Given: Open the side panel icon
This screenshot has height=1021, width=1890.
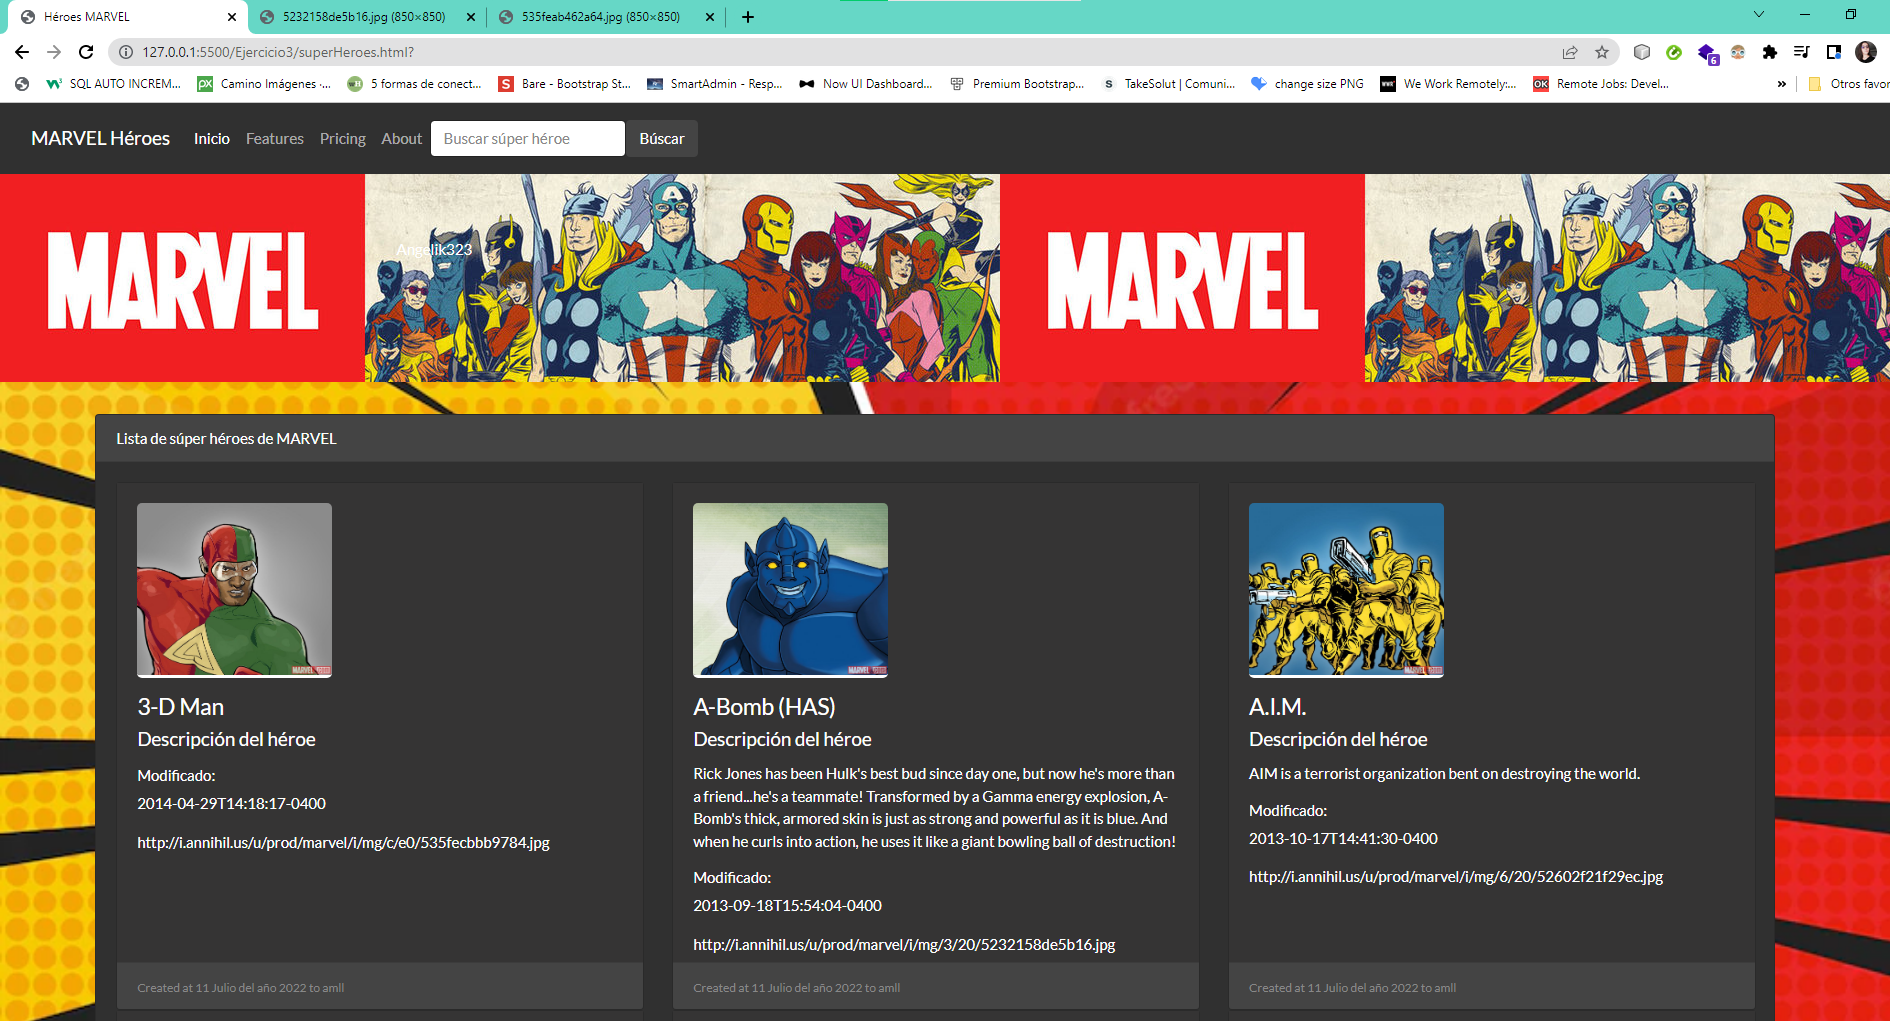Looking at the screenshot, I should (1834, 52).
